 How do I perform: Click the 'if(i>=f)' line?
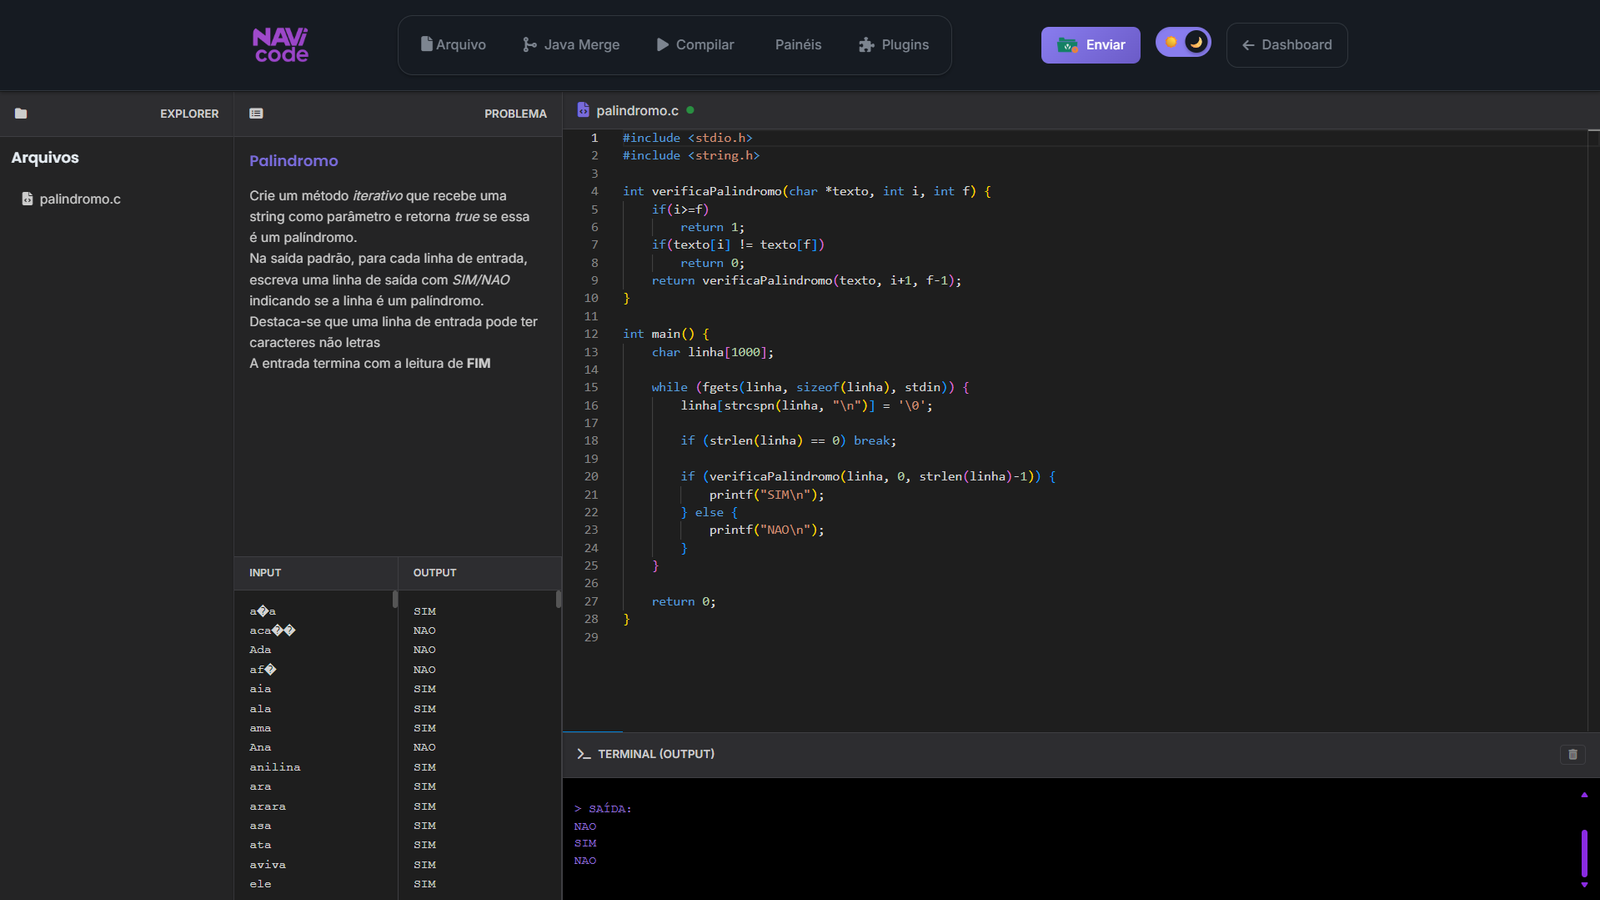pos(680,209)
